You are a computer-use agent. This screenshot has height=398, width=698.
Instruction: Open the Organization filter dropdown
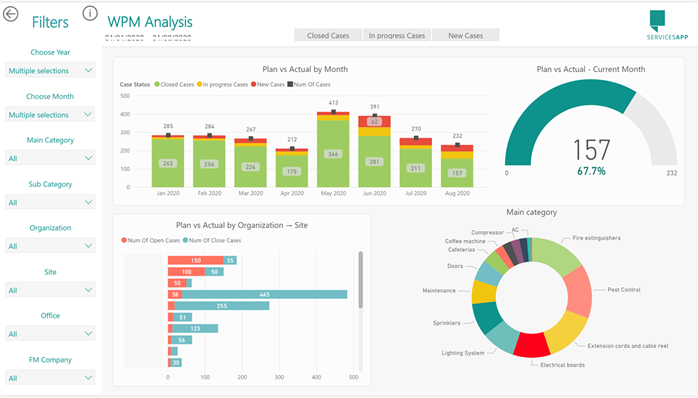[50, 246]
